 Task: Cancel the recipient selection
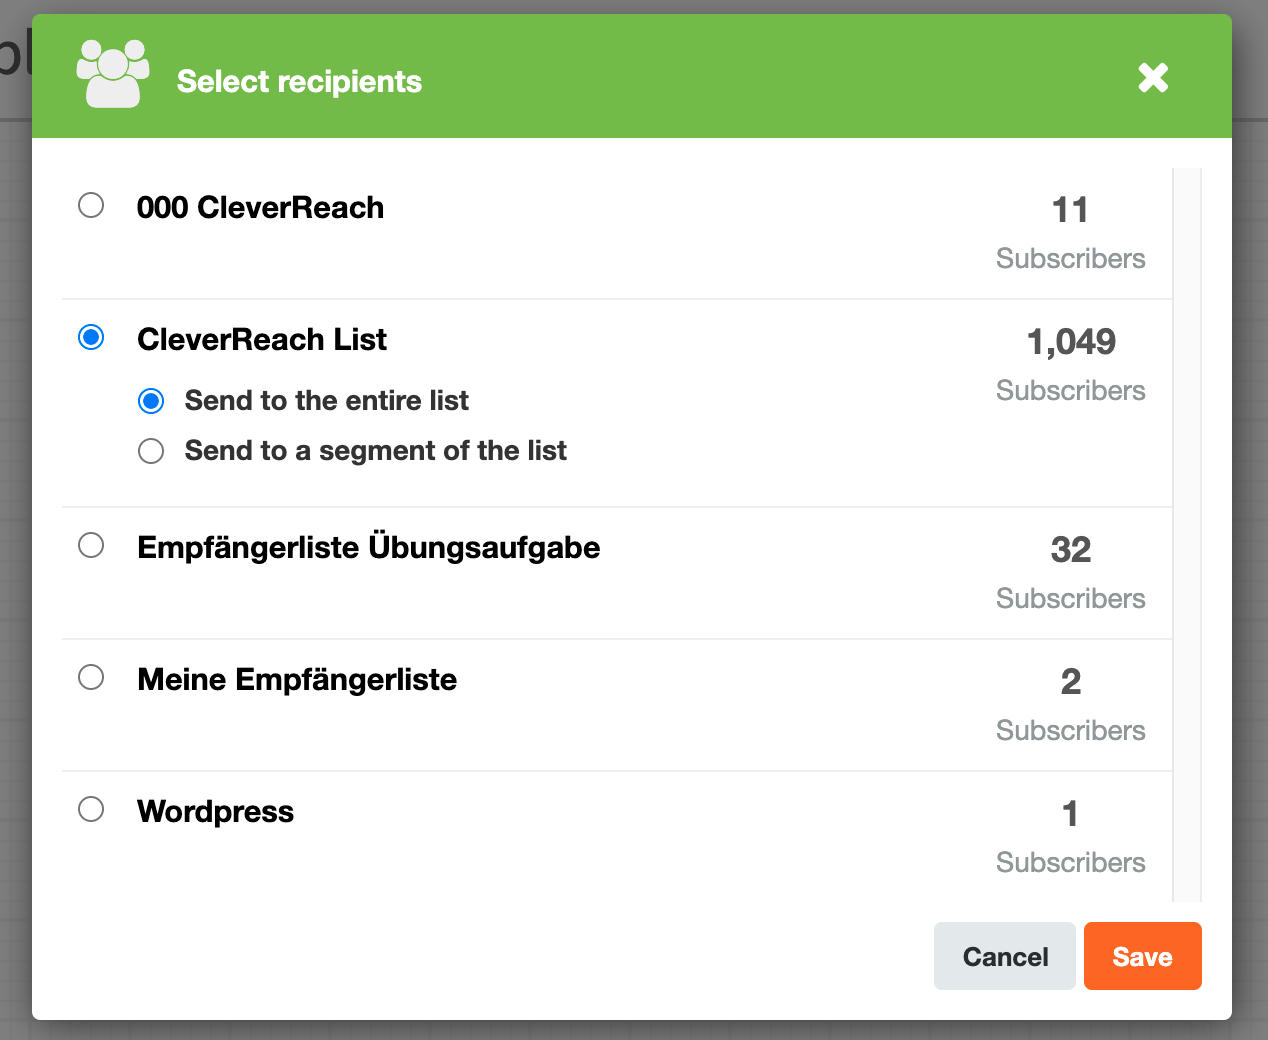pos(1004,956)
